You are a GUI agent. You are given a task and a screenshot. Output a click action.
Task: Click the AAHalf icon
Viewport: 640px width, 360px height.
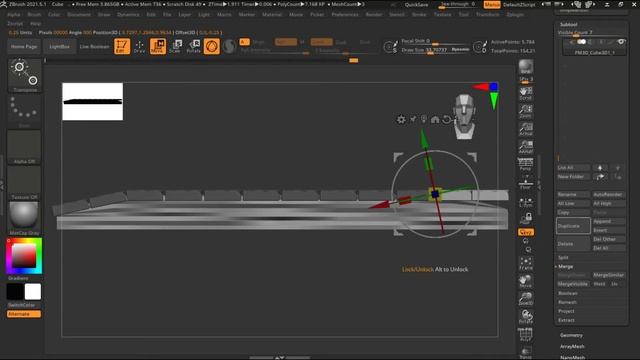(x=525, y=147)
